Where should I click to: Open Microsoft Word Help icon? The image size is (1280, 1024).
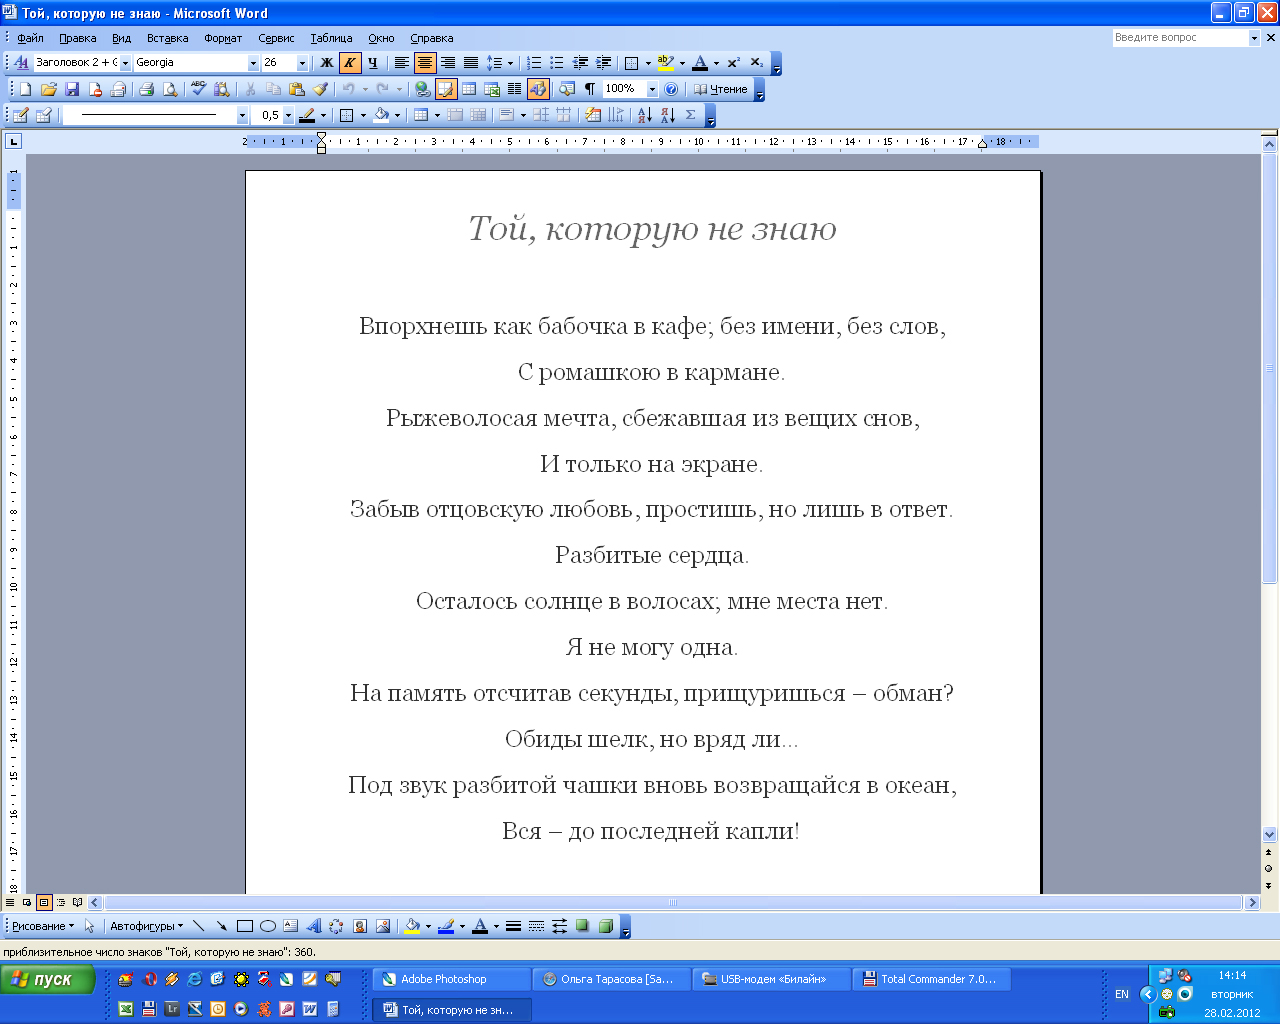pos(671,89)
